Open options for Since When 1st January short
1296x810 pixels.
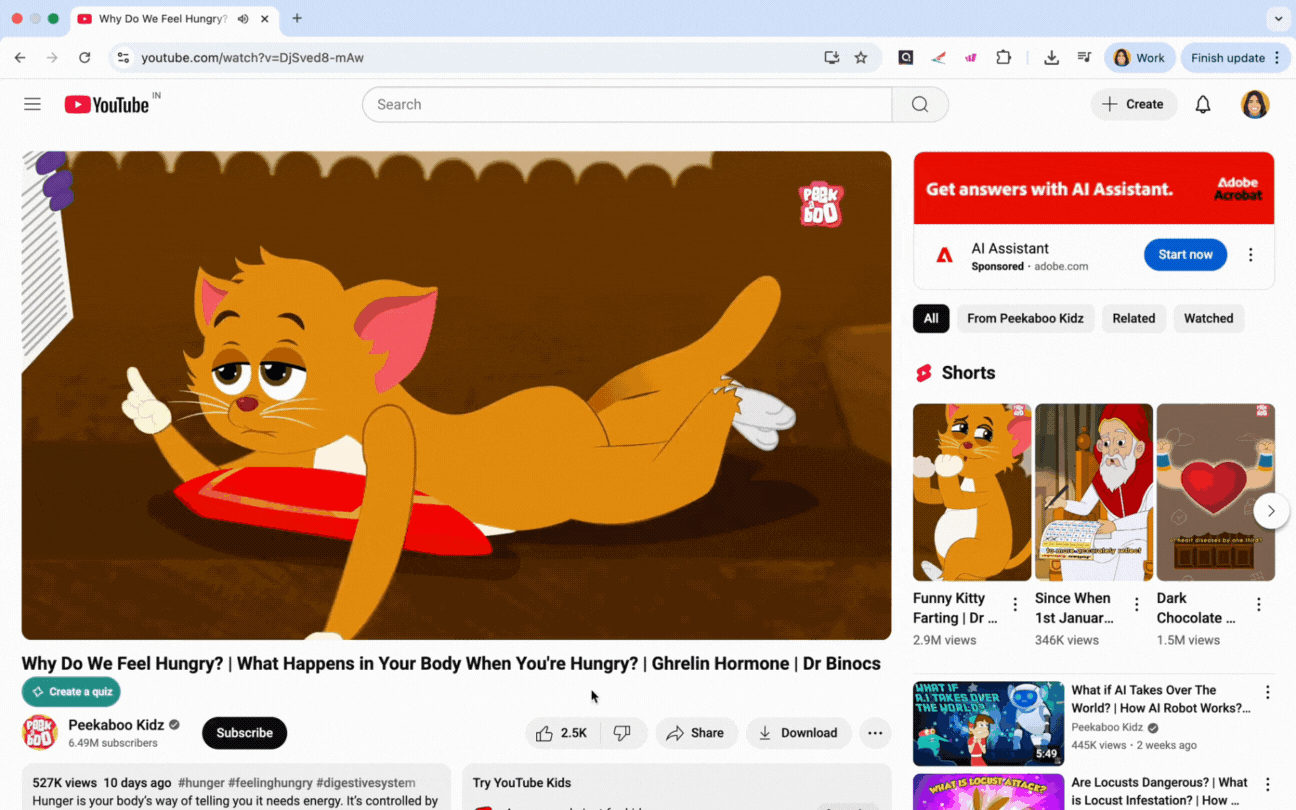[1137, 604]
